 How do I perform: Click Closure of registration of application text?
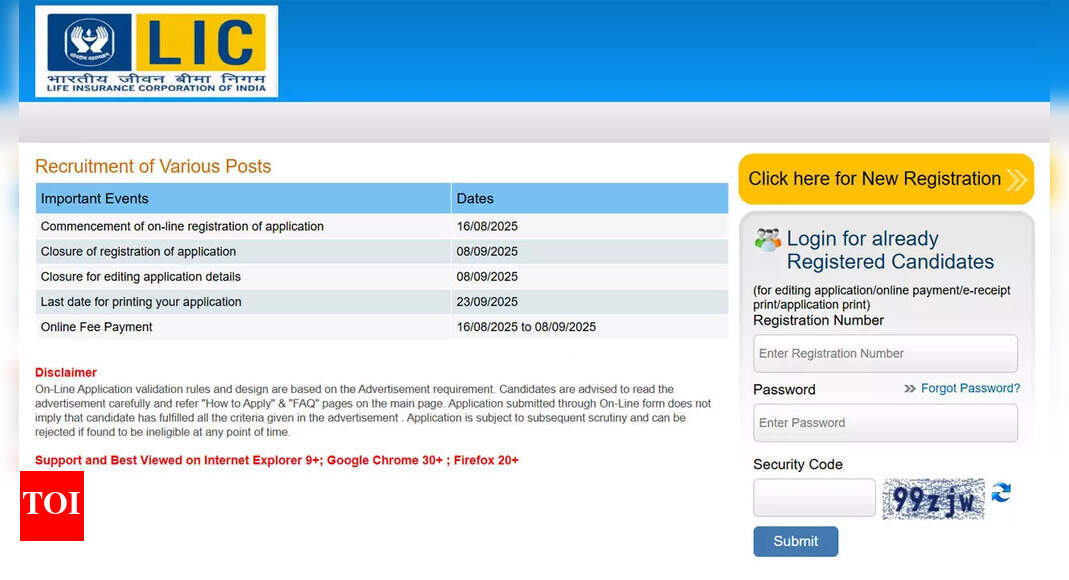(x=138, y=251)
